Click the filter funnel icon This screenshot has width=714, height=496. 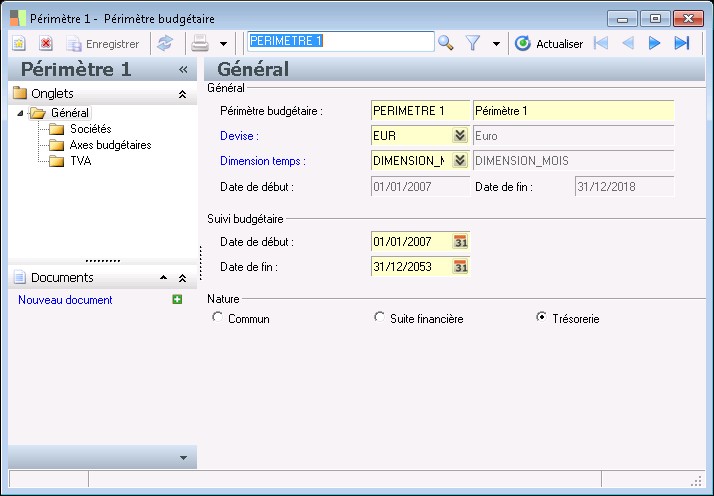[473, 43]
